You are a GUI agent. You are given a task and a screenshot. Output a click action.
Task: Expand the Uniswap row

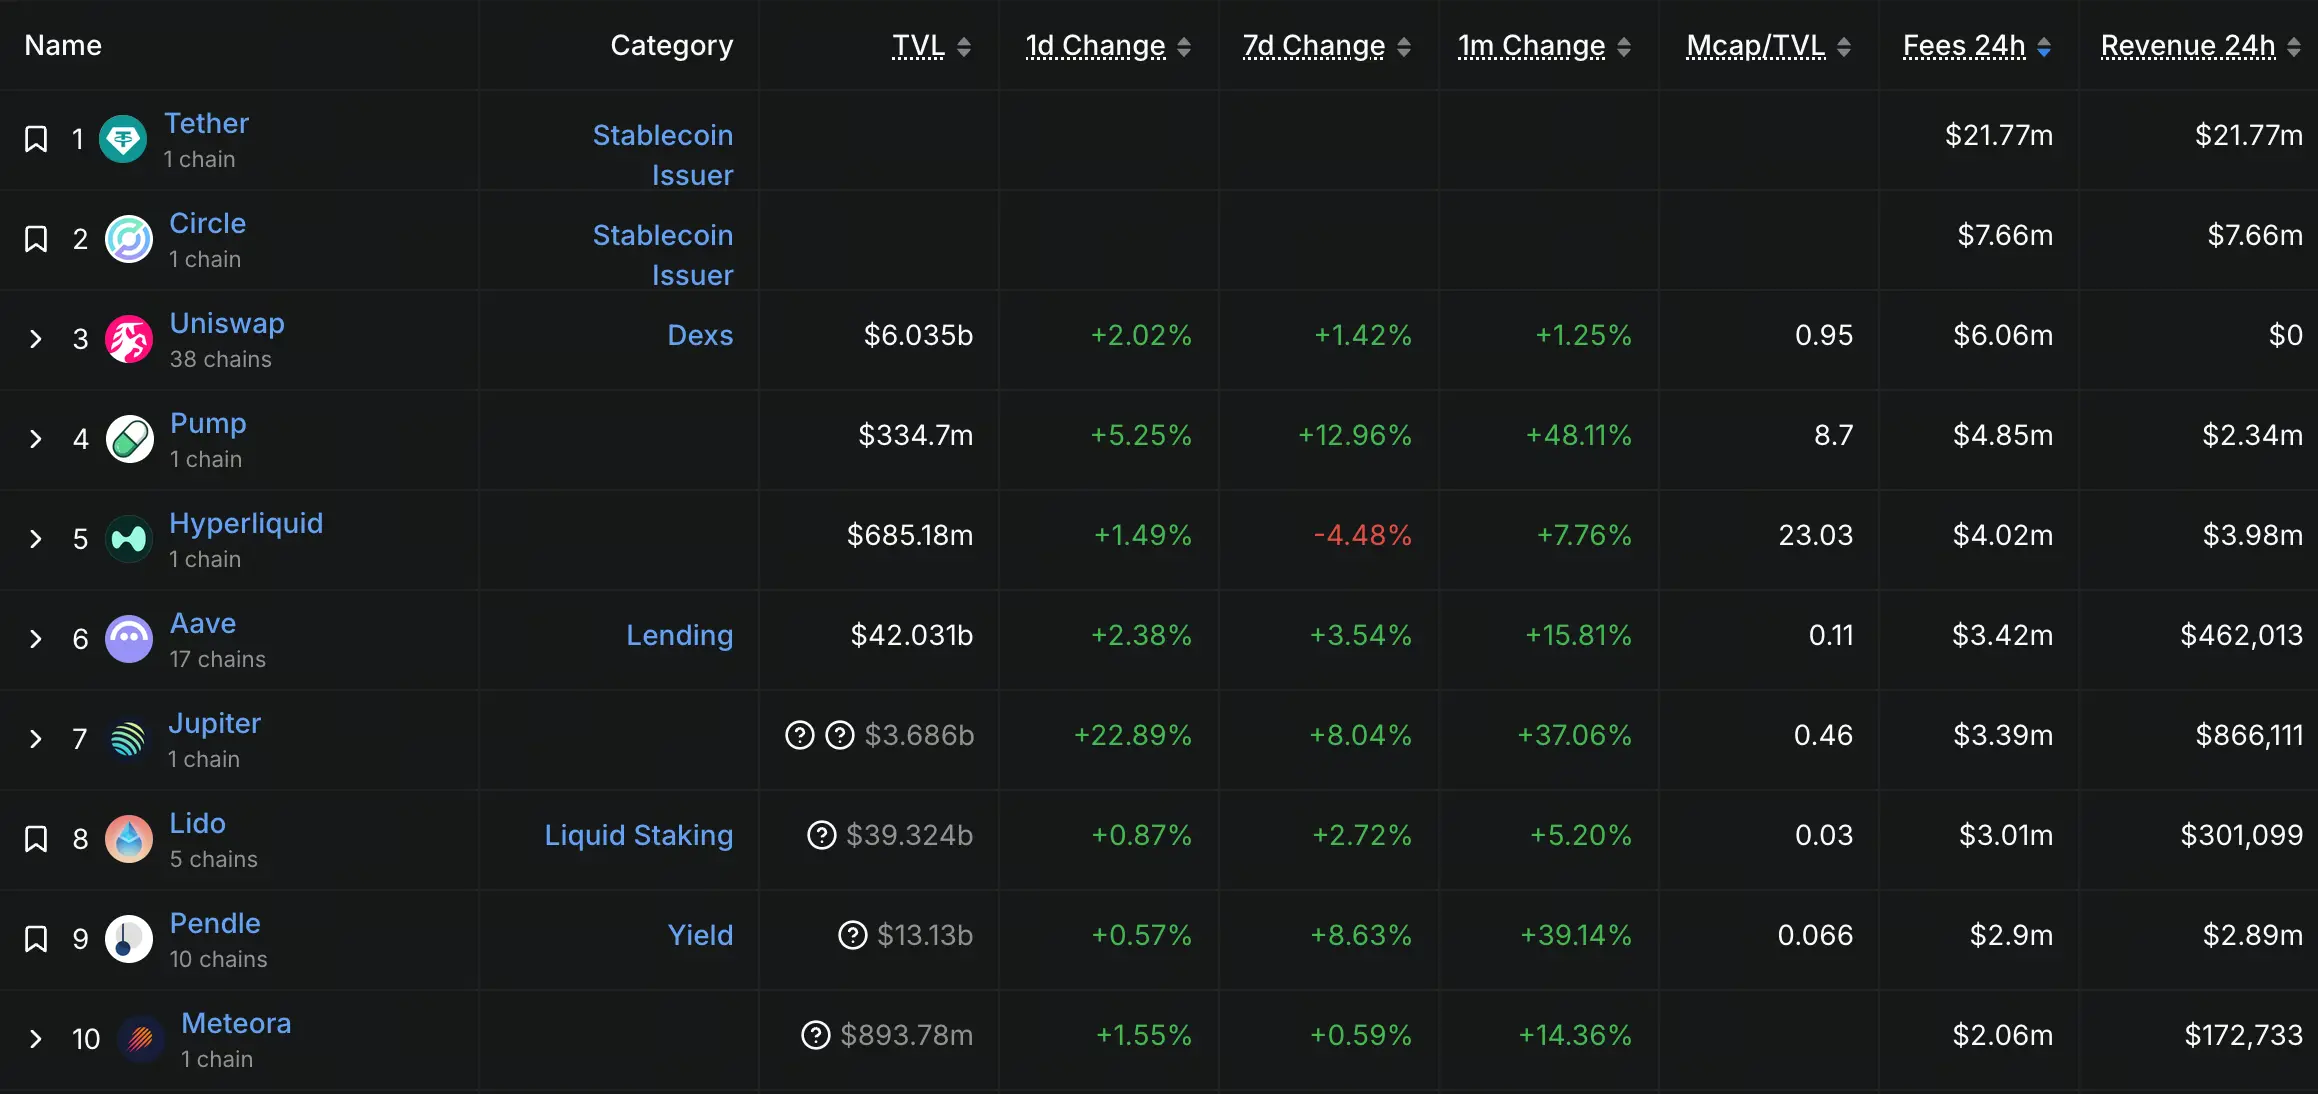(36, 339)
